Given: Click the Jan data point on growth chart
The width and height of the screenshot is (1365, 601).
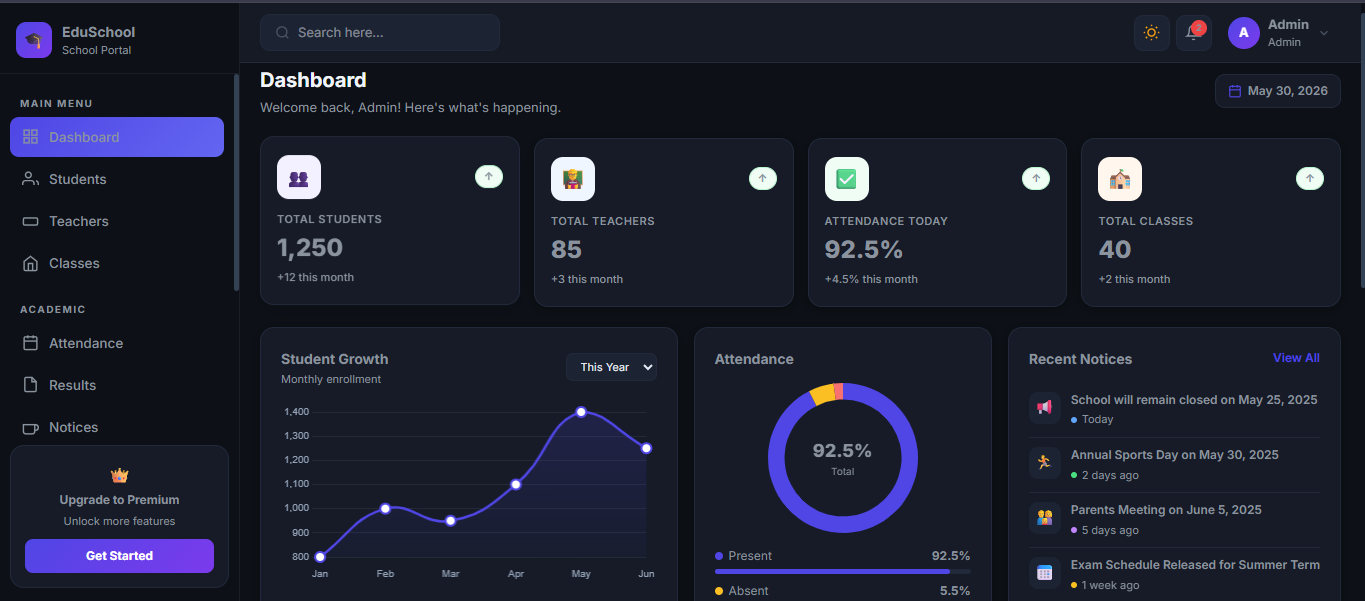Looking at the screenshot, I should pos(320,557).
